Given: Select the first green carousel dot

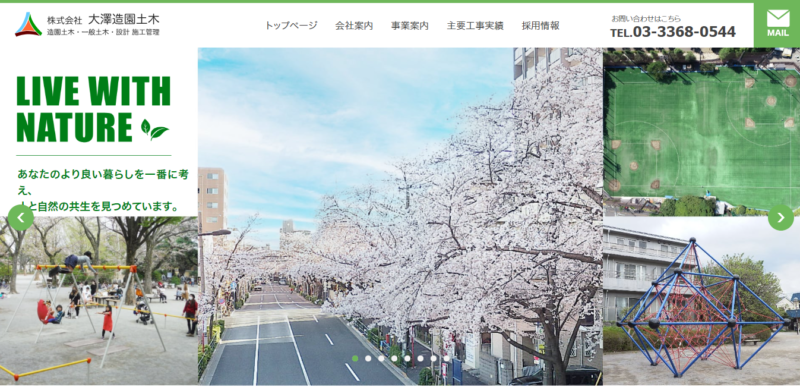Looking at the screenshot, I should click(355, 358).
